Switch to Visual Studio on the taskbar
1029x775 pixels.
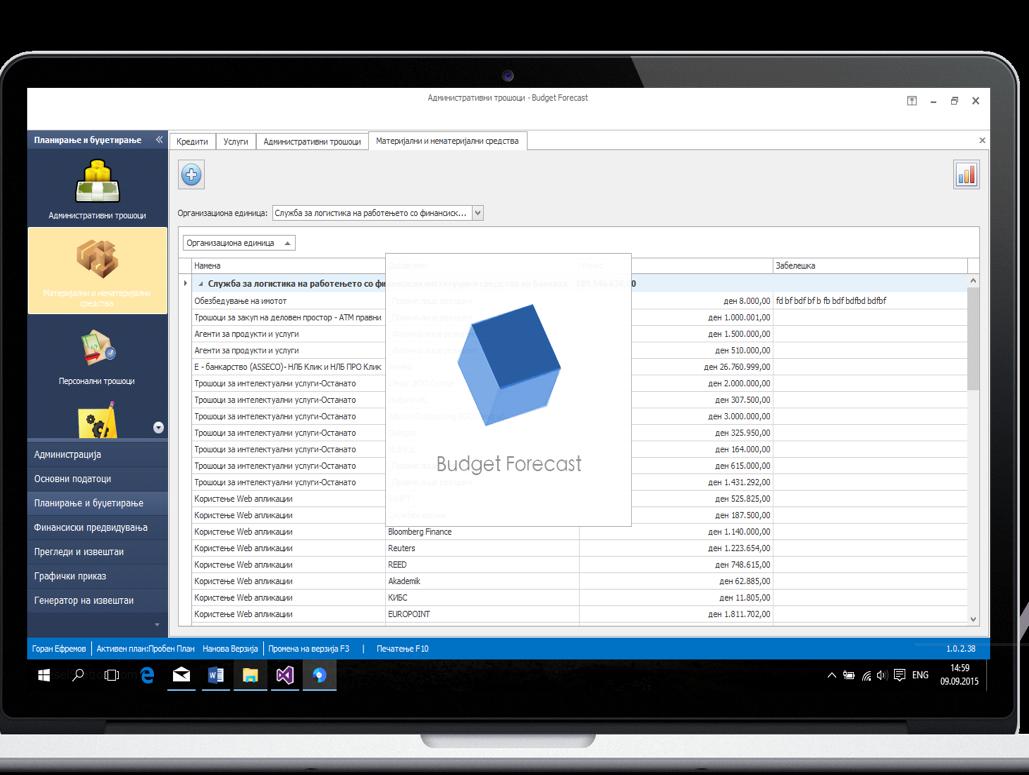(285, 675)
